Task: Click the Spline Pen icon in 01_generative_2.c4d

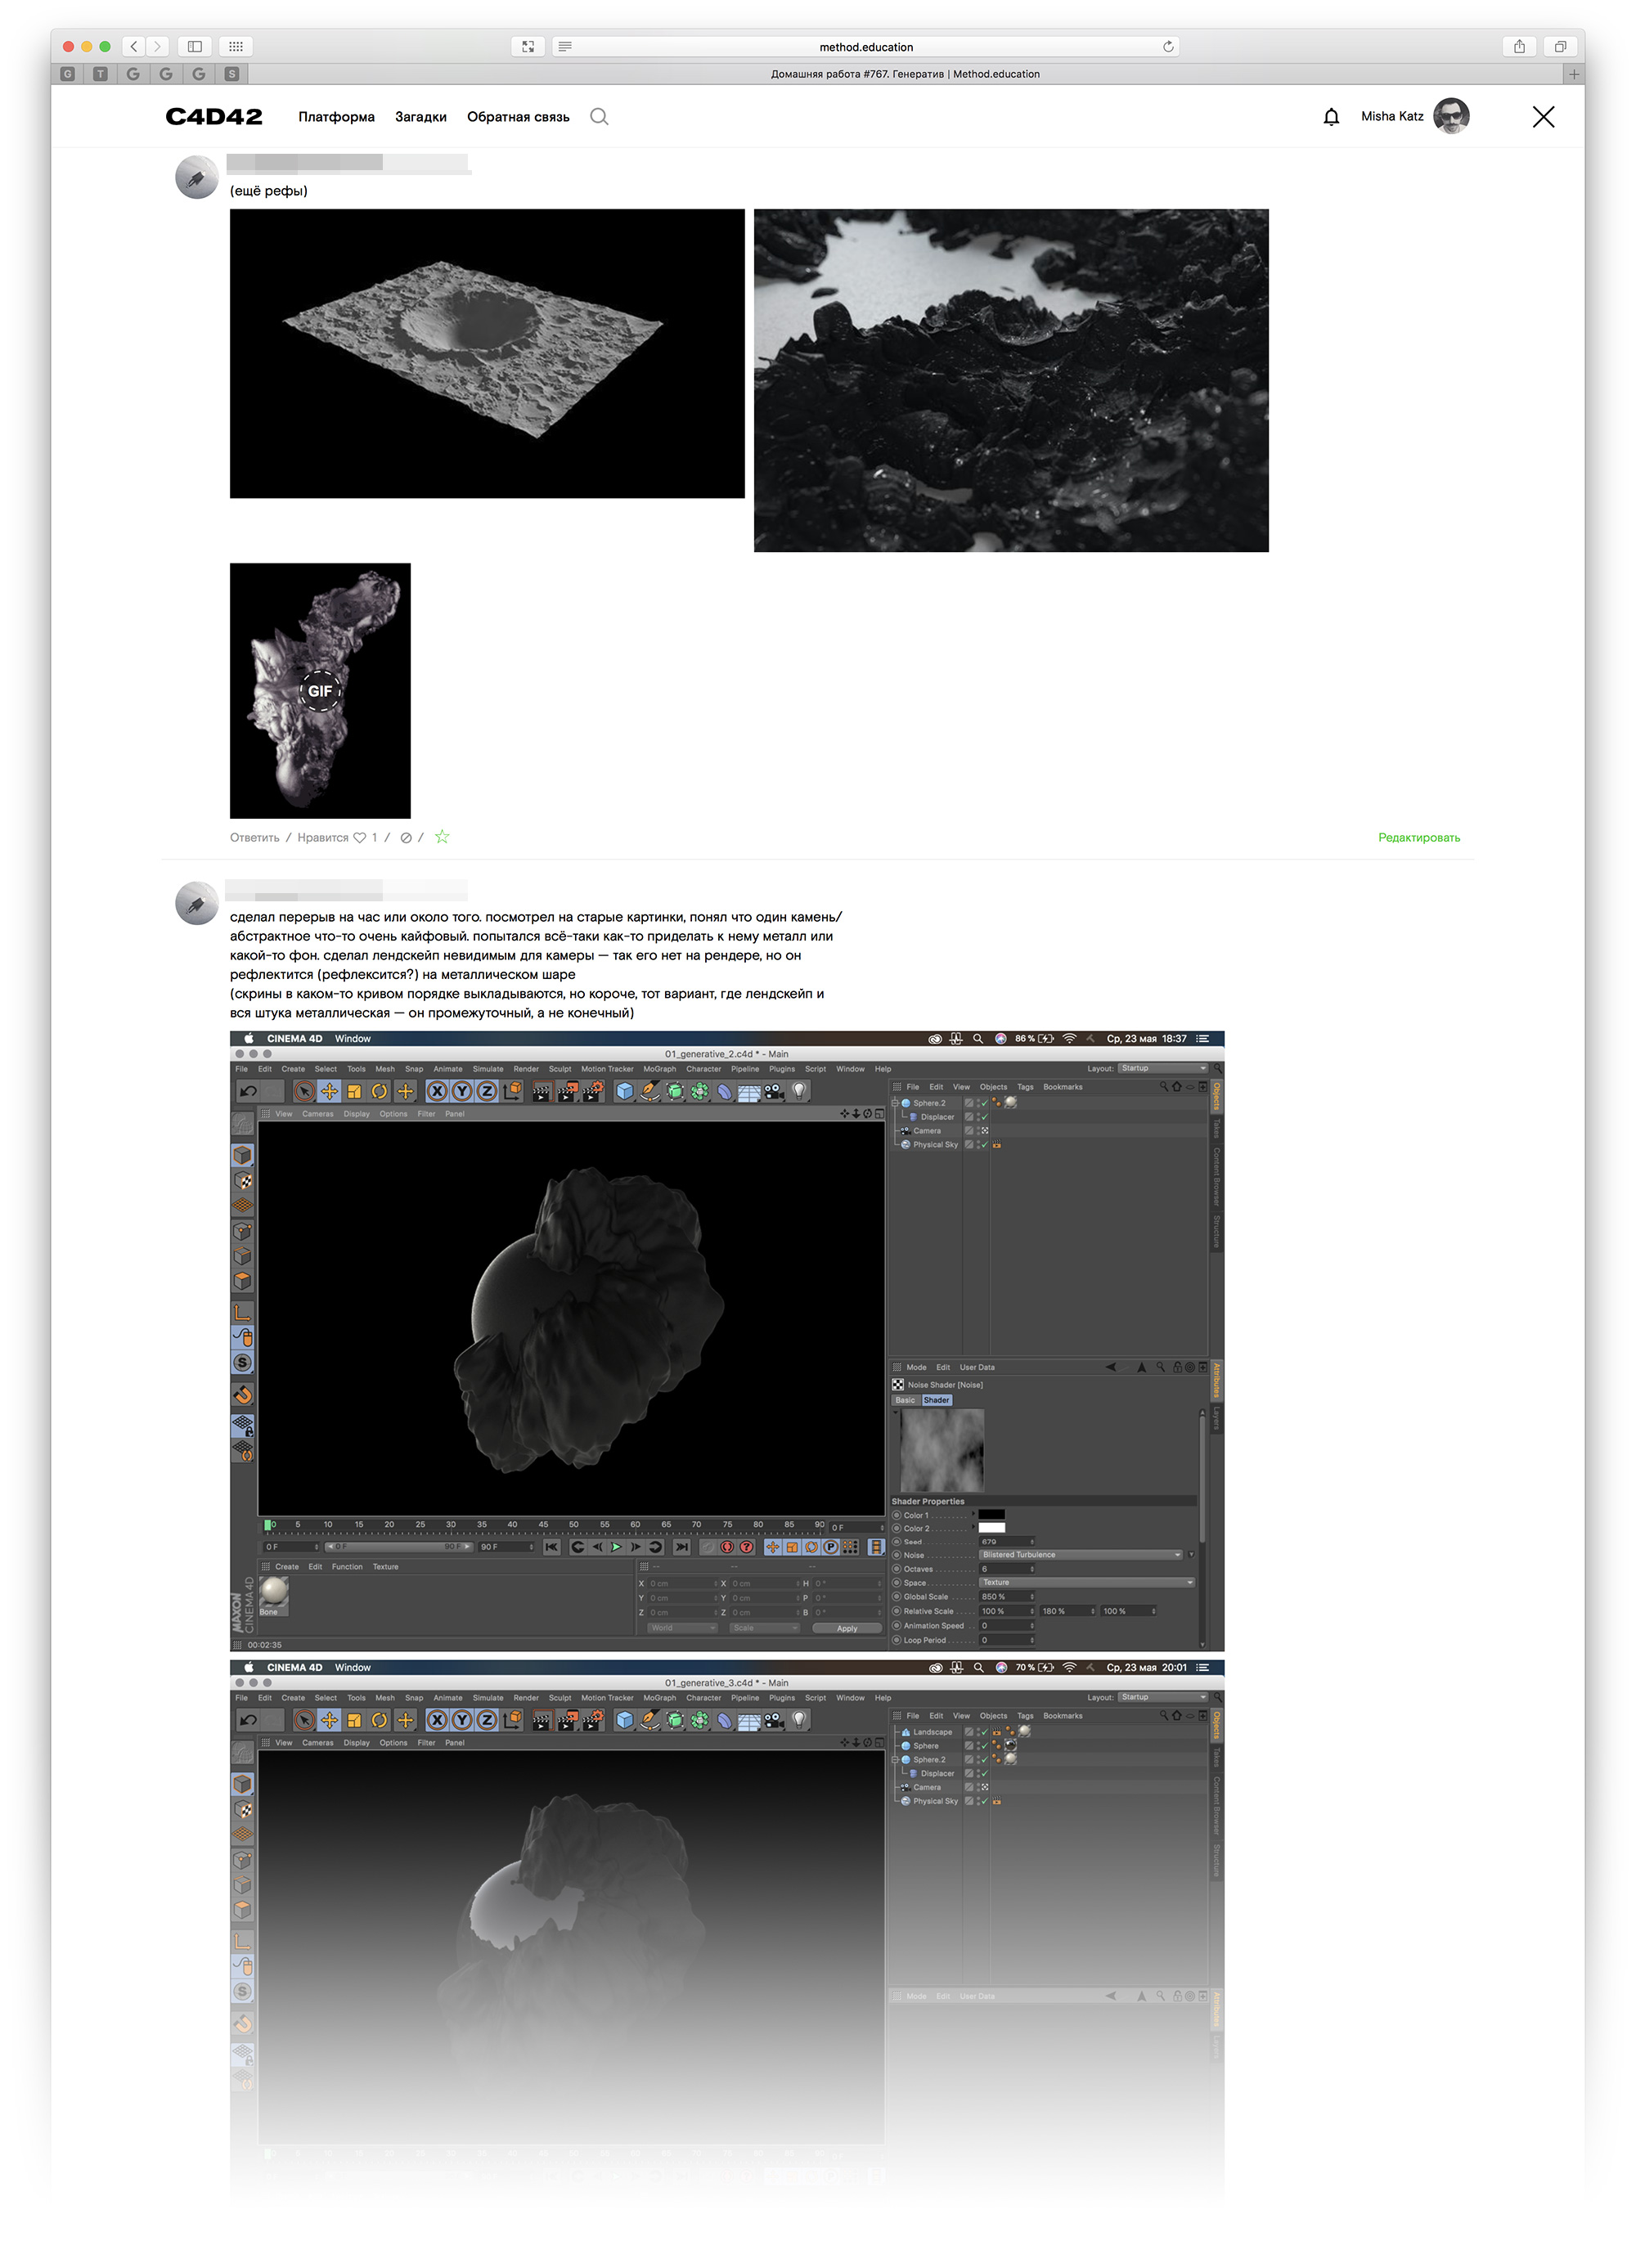Action: tap(650, 1091)
